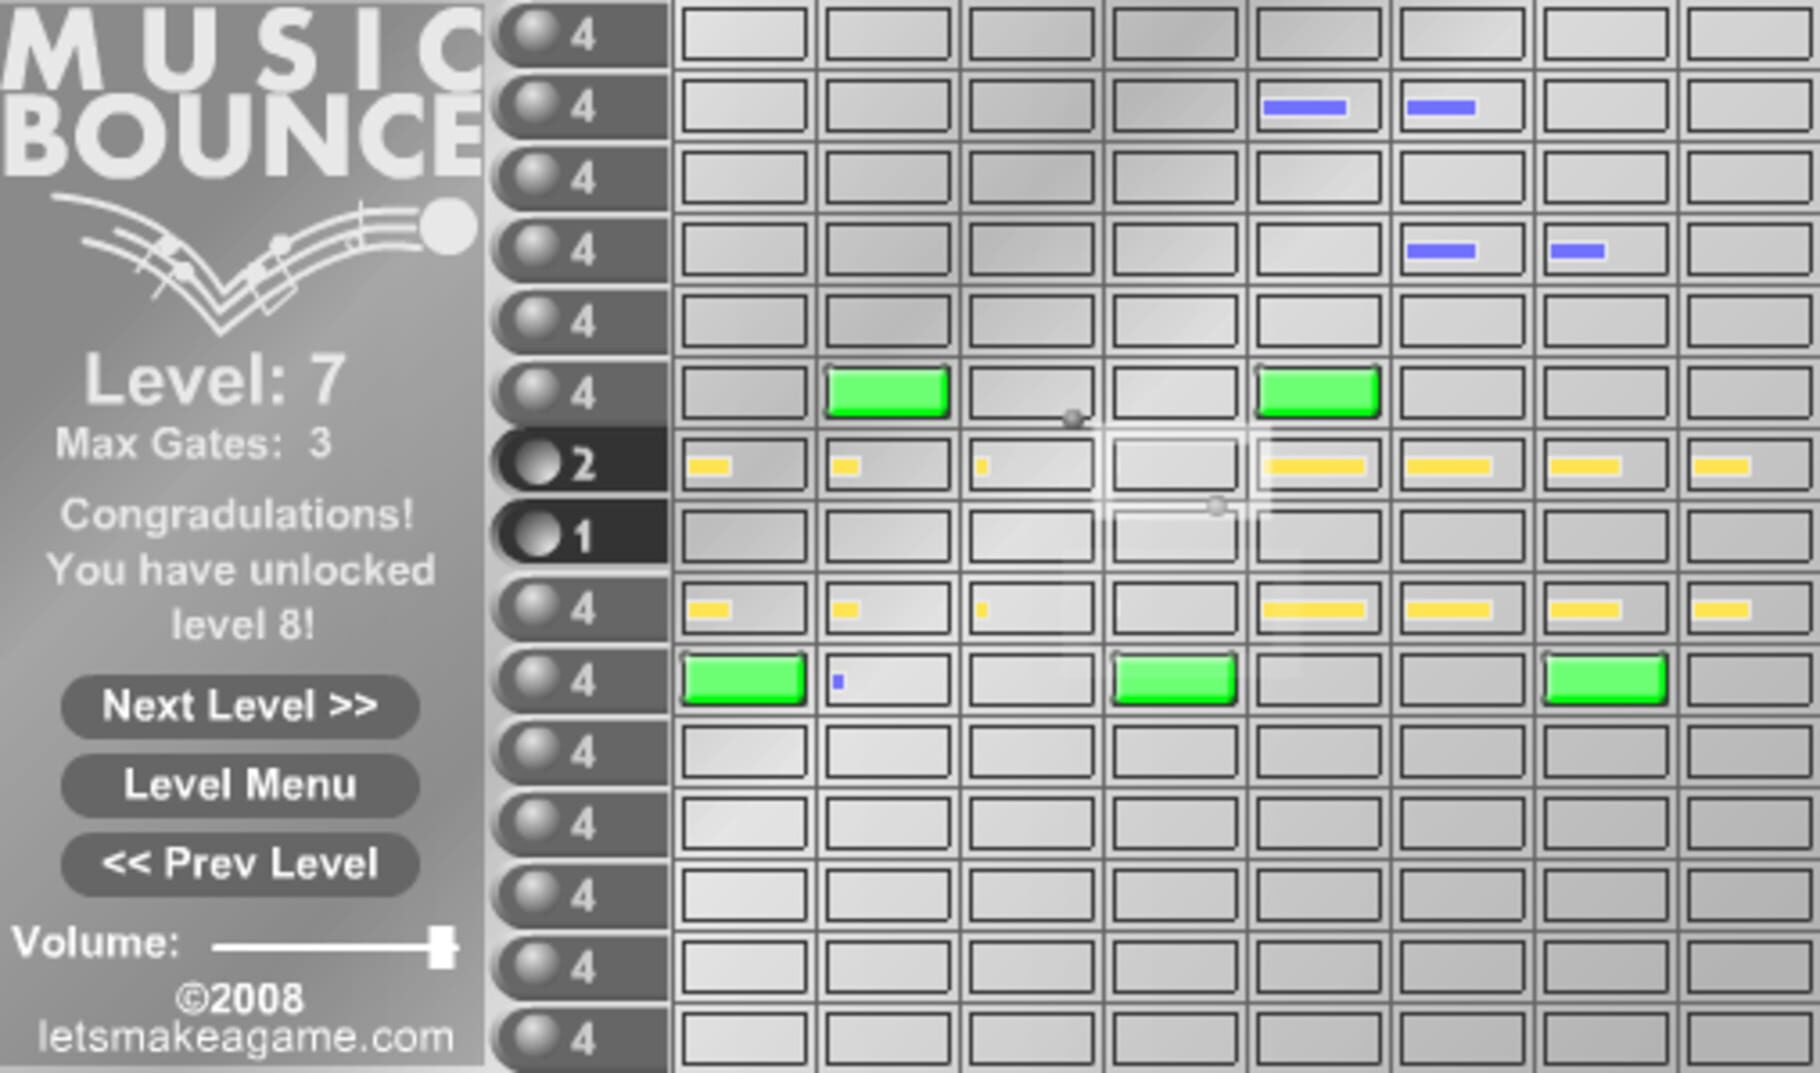The height and width of the screenshot is (1073, 1820).
Task: Click the 'Level: 7' text
Action: pos(215,380)
